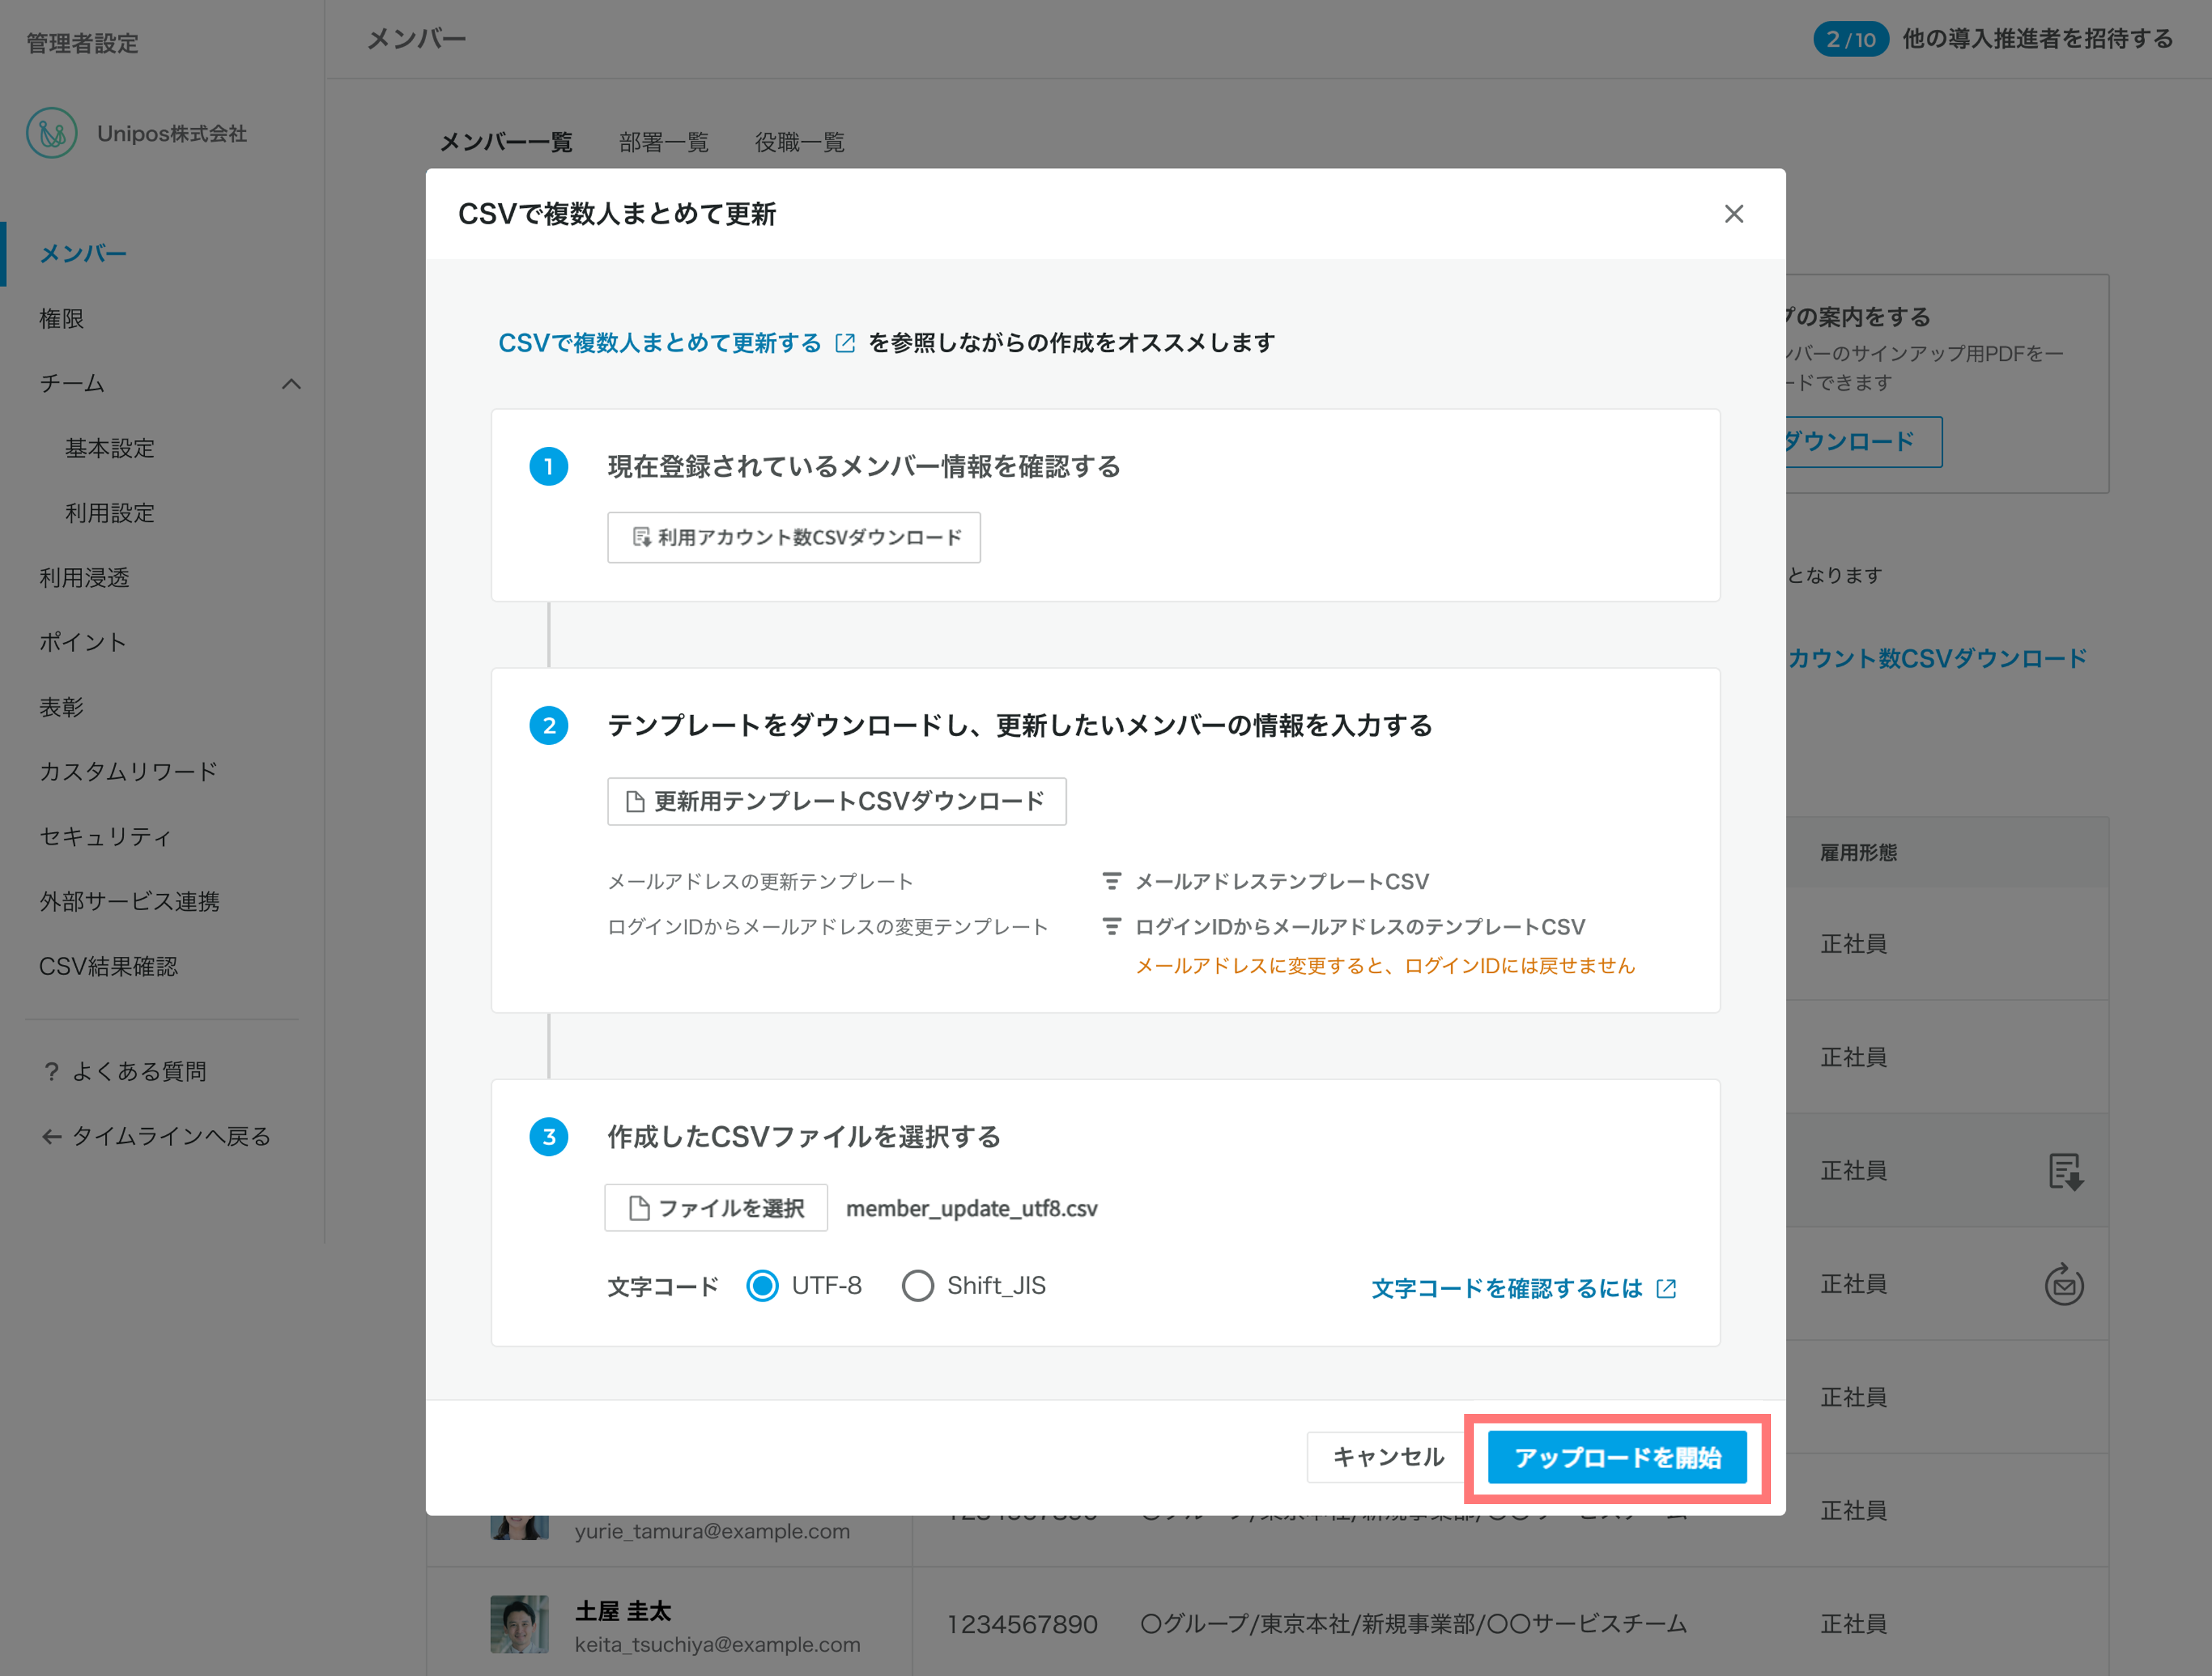Viewport: 2212px width, 1676px height.
Task: Go to the ポイント settings
Action: click(83, 642)
